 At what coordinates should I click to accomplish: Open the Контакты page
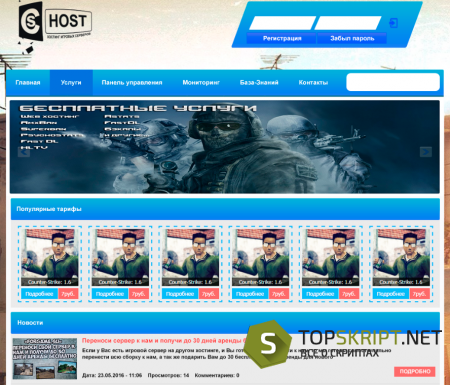[x=313, y=83]
